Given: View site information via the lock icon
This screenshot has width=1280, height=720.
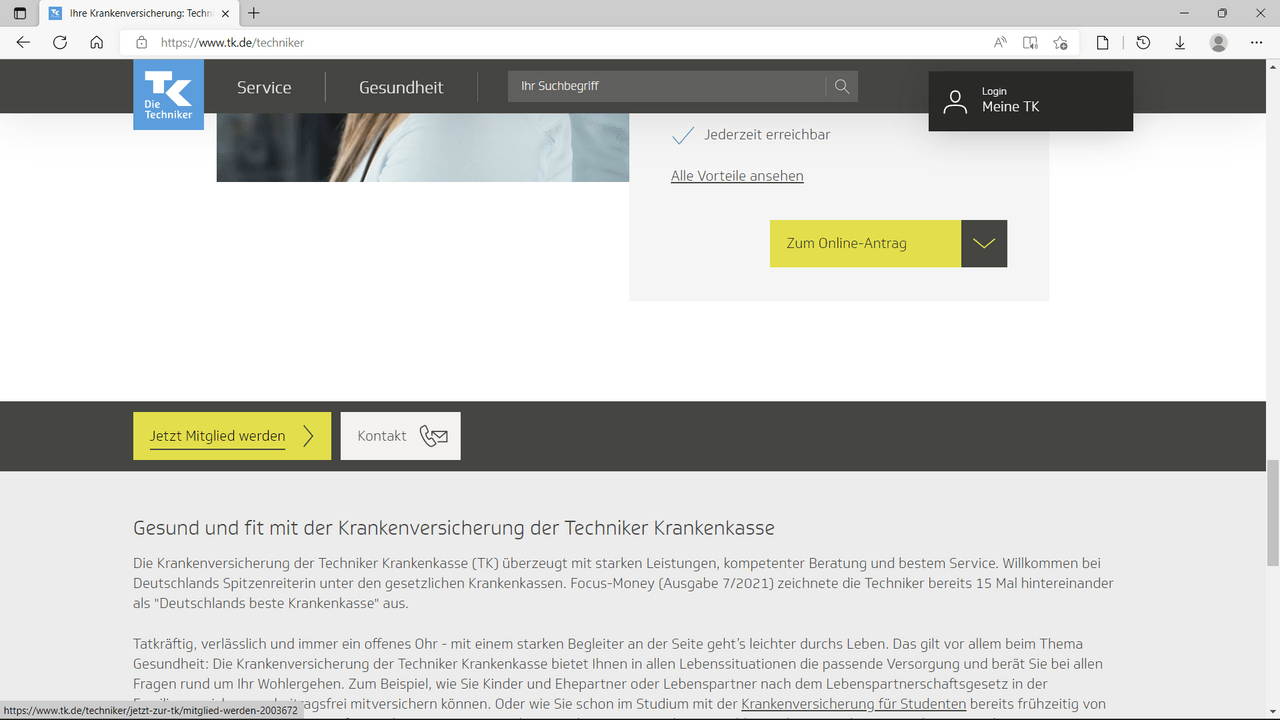Looking at the screenshot, I should tap(141, 43).
